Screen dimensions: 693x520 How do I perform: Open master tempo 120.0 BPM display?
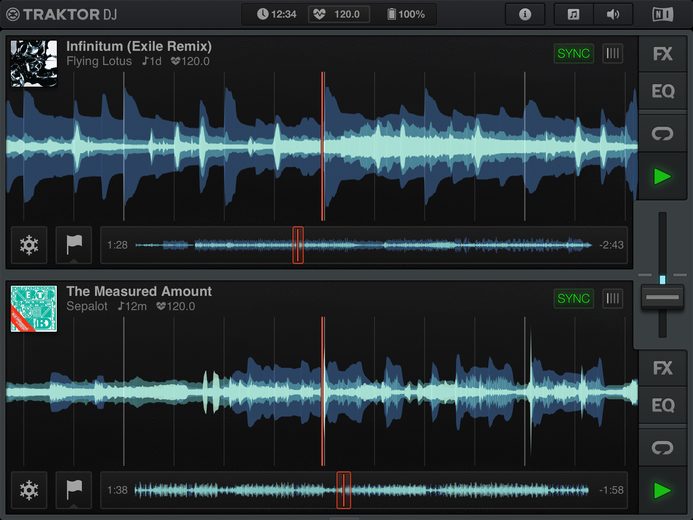(x=339, y=15)
